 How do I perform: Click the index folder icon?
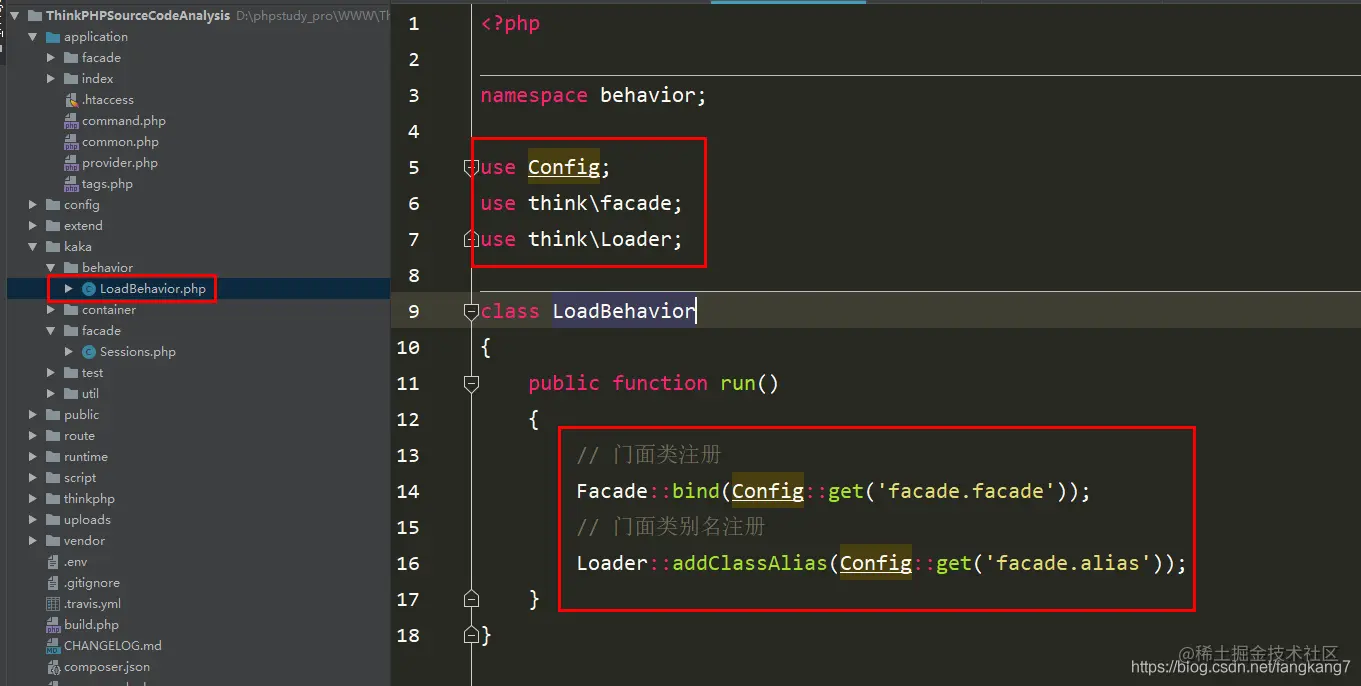pos(71,79)
